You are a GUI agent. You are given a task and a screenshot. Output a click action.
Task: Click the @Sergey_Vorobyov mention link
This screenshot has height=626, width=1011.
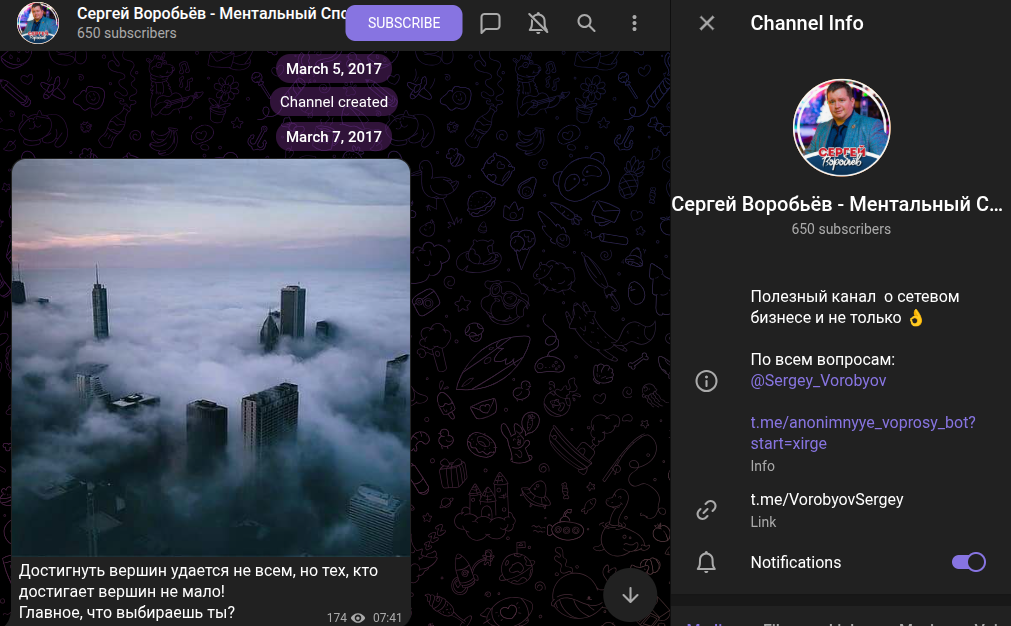click(x=818, y=381)
